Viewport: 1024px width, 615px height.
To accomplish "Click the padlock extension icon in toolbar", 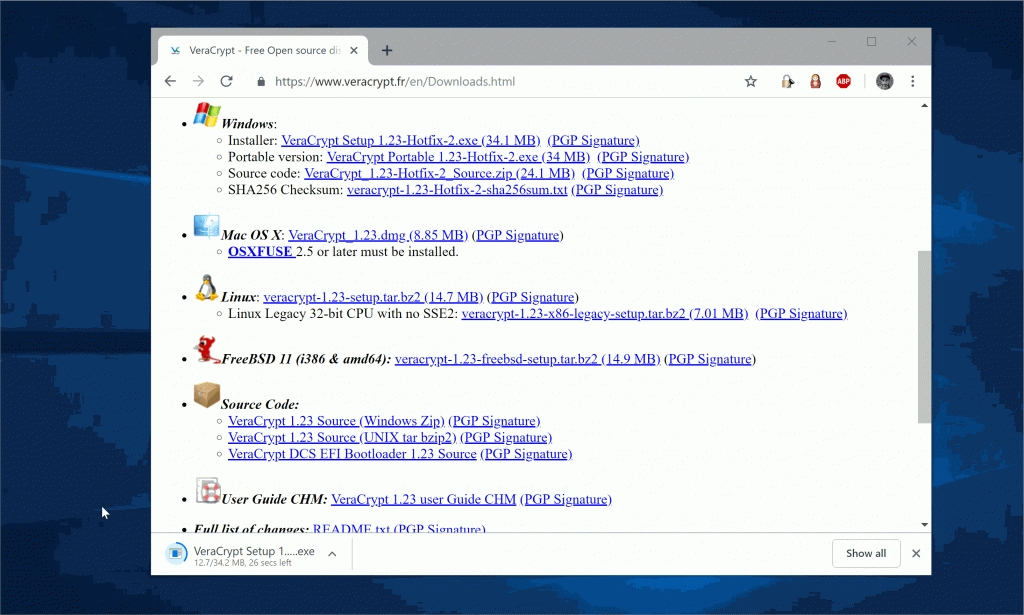I will coord(788,82).
